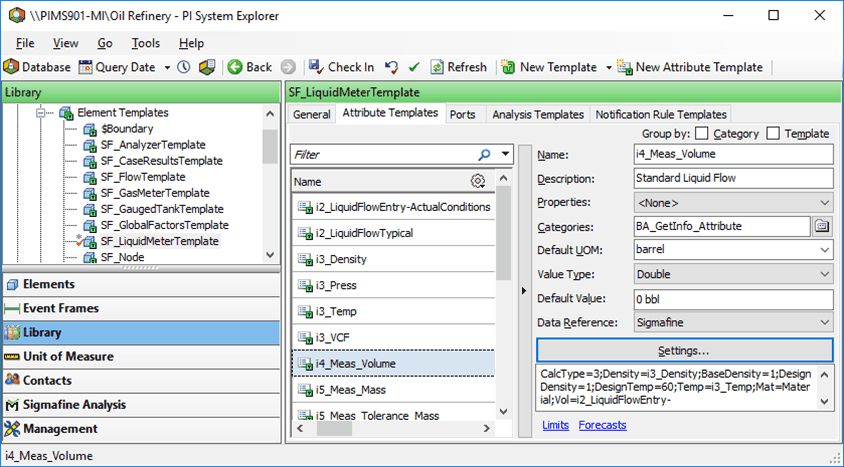Open the Database toolbar button
The image size is (844, 467).
37,67
